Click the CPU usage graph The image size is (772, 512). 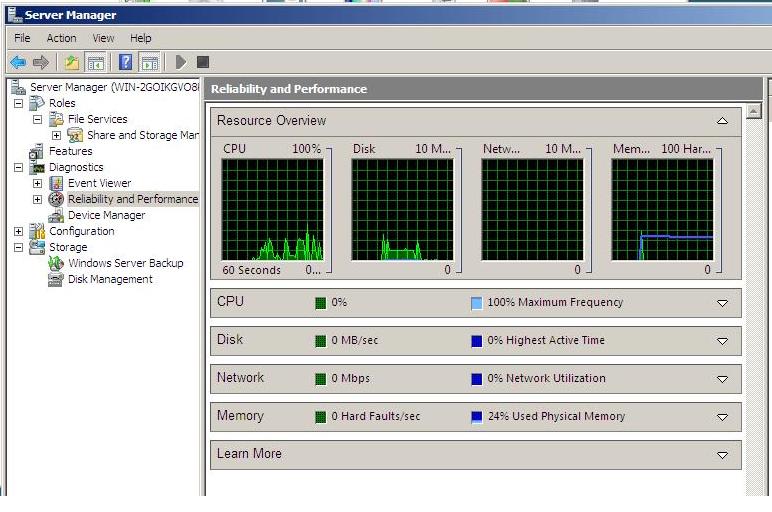point(272,210)
